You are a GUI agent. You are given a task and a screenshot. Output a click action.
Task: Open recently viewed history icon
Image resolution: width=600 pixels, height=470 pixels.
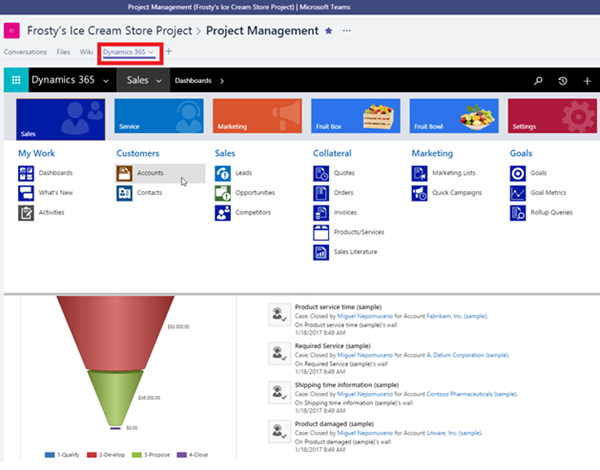click(x=563, y=80)
